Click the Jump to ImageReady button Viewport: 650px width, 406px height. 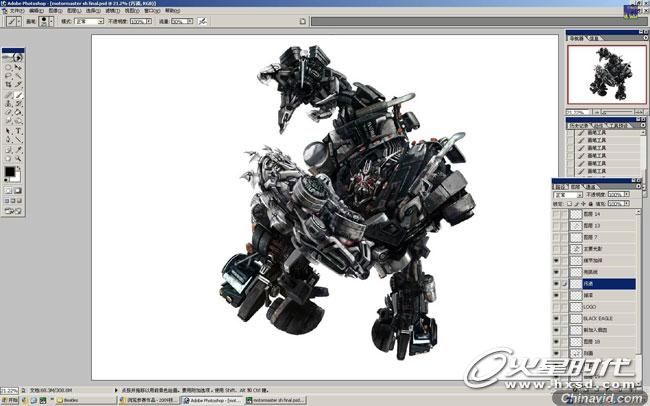click(x=13, y=211)
